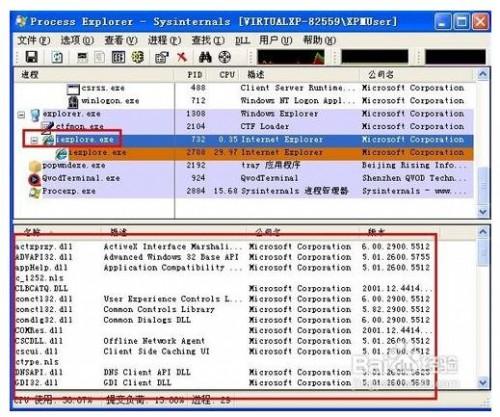Select the Procexp.exe process row
This screenshot has width=500, height=417.
click(x=243, y=191)
